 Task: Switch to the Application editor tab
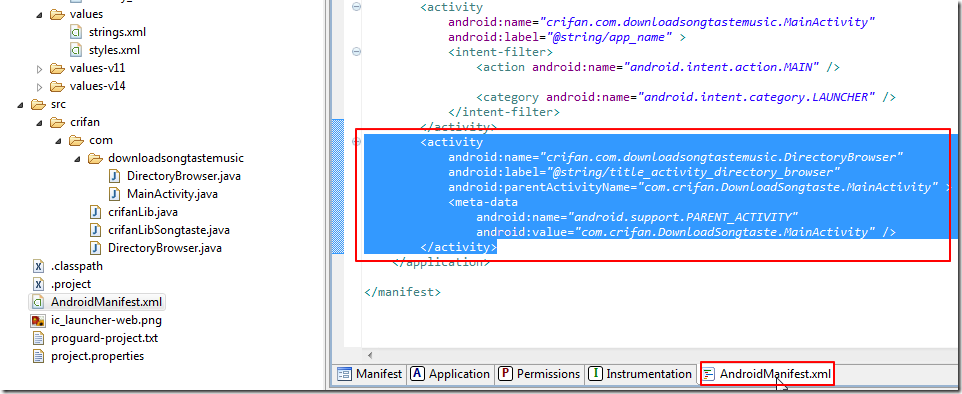click(450, 374)
